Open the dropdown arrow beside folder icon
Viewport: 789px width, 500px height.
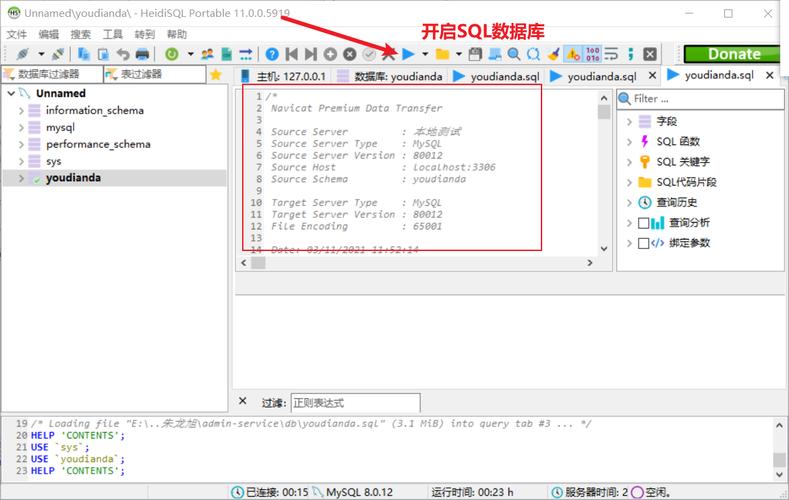[x=458, y=54]
